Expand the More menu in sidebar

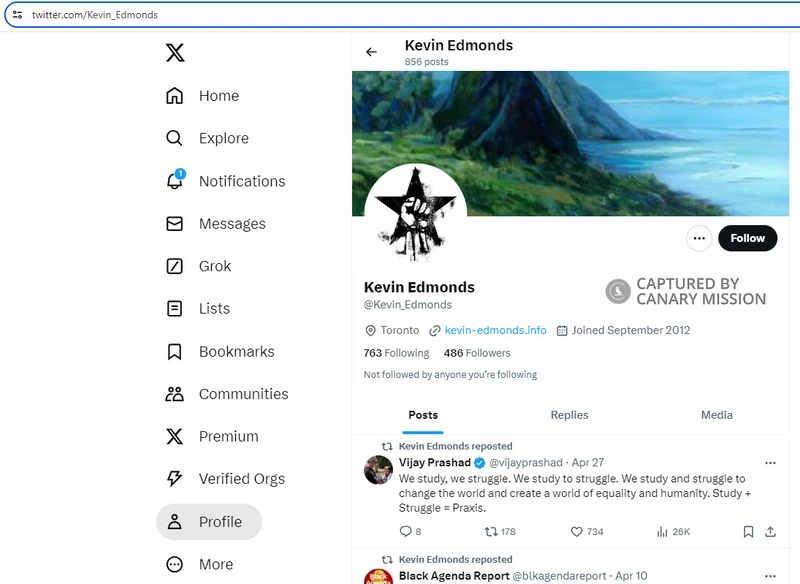point(199,564)
